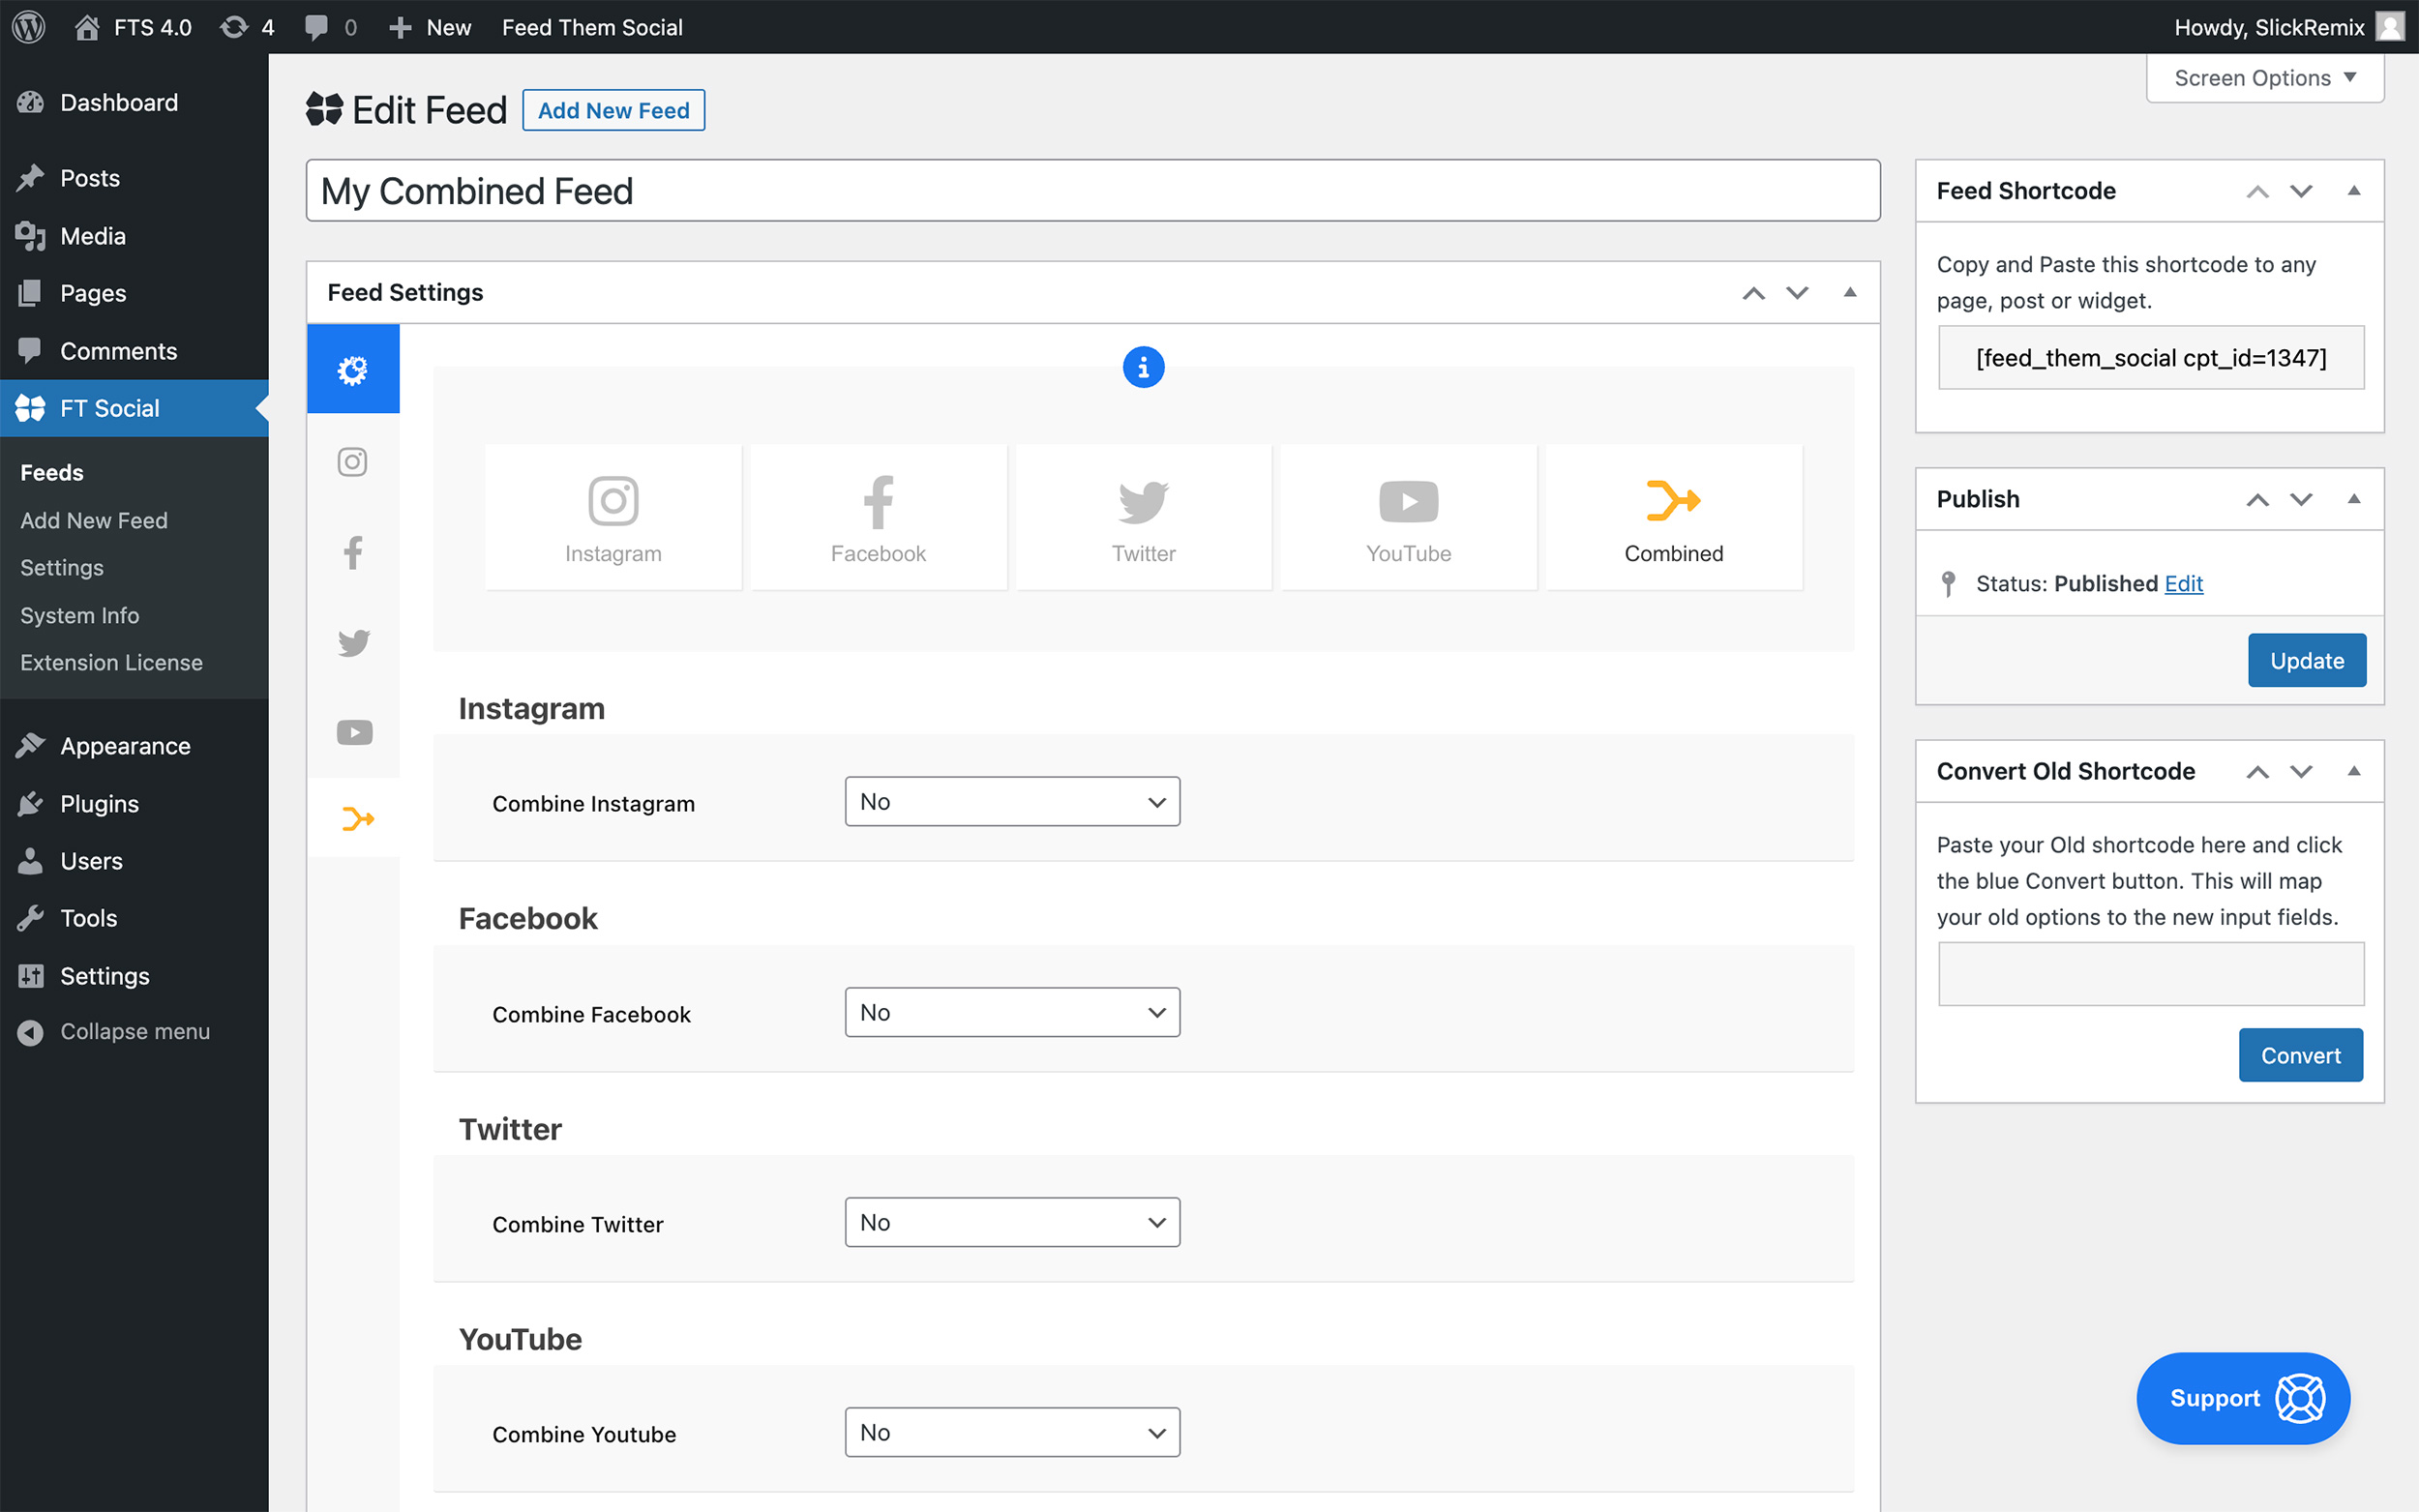This screenshot has height=1512, width=2419.
Task: Open the updates icon showing 4
Action: (247, 27)
